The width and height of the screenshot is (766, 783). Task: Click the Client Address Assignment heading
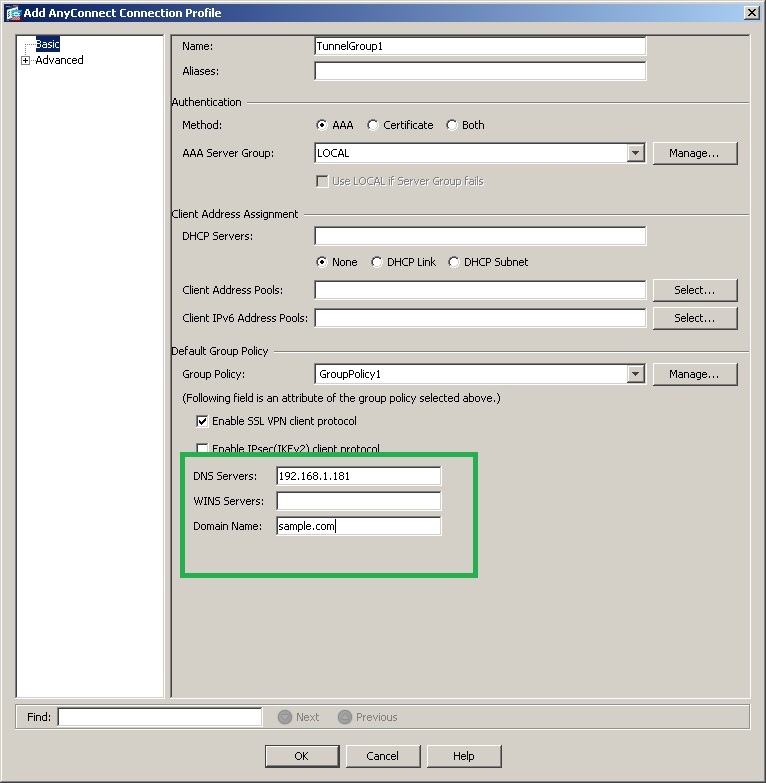coord(235,214)
